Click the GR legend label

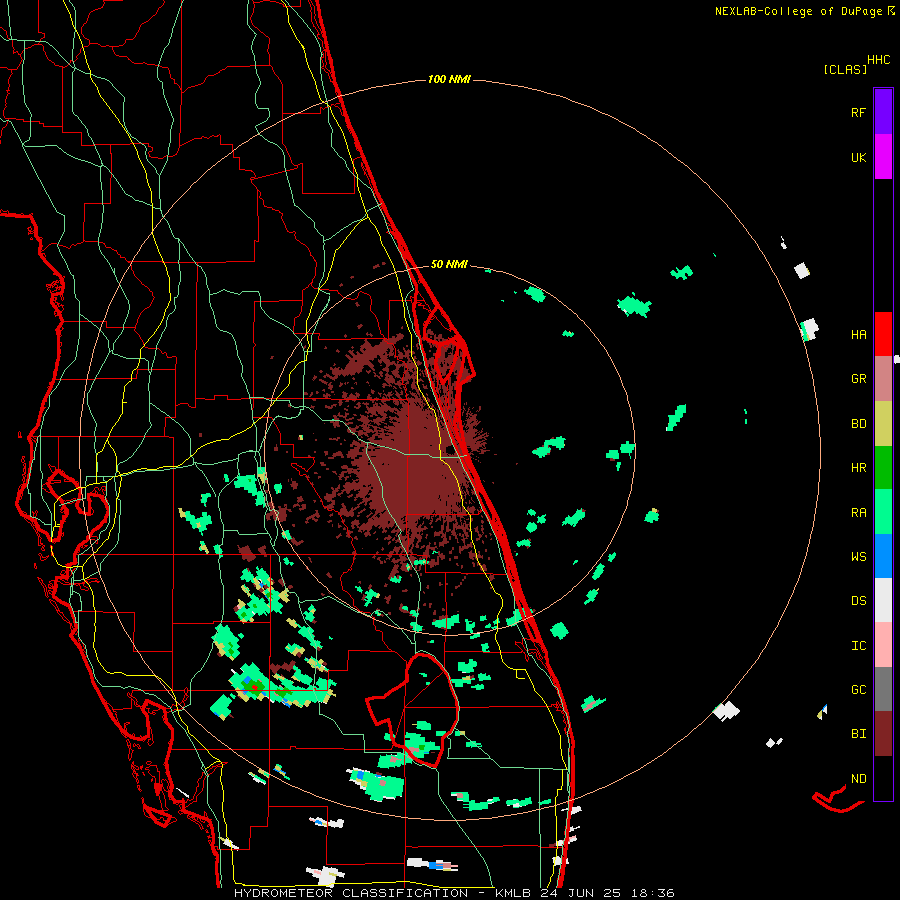[858, 379]
